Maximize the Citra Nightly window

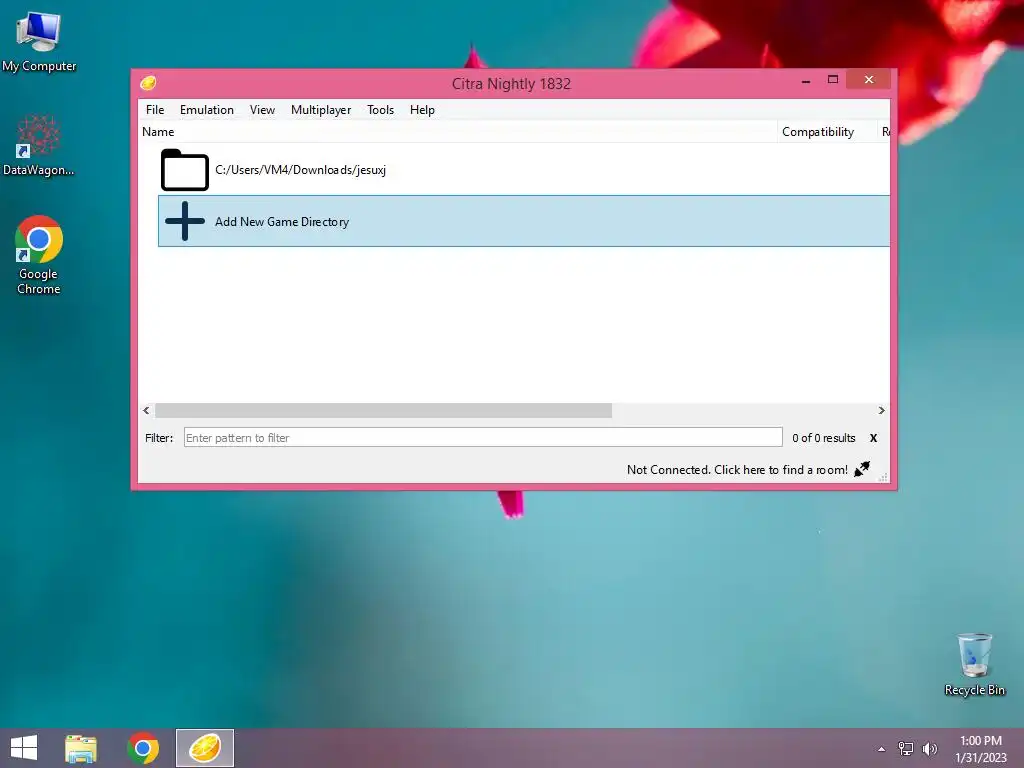tap(833, 80)
